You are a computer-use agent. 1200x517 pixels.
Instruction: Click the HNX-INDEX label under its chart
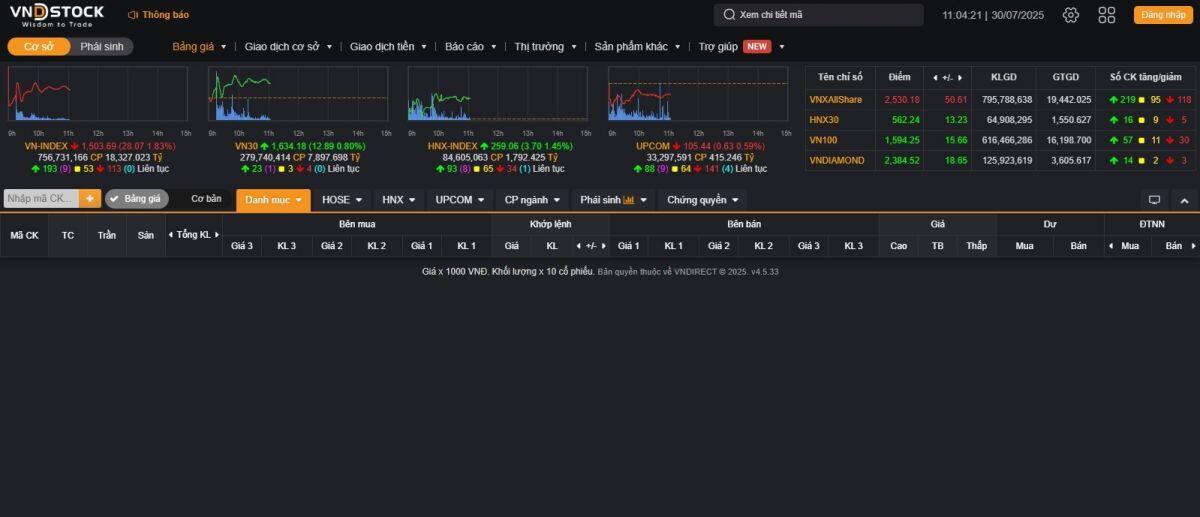452,146
